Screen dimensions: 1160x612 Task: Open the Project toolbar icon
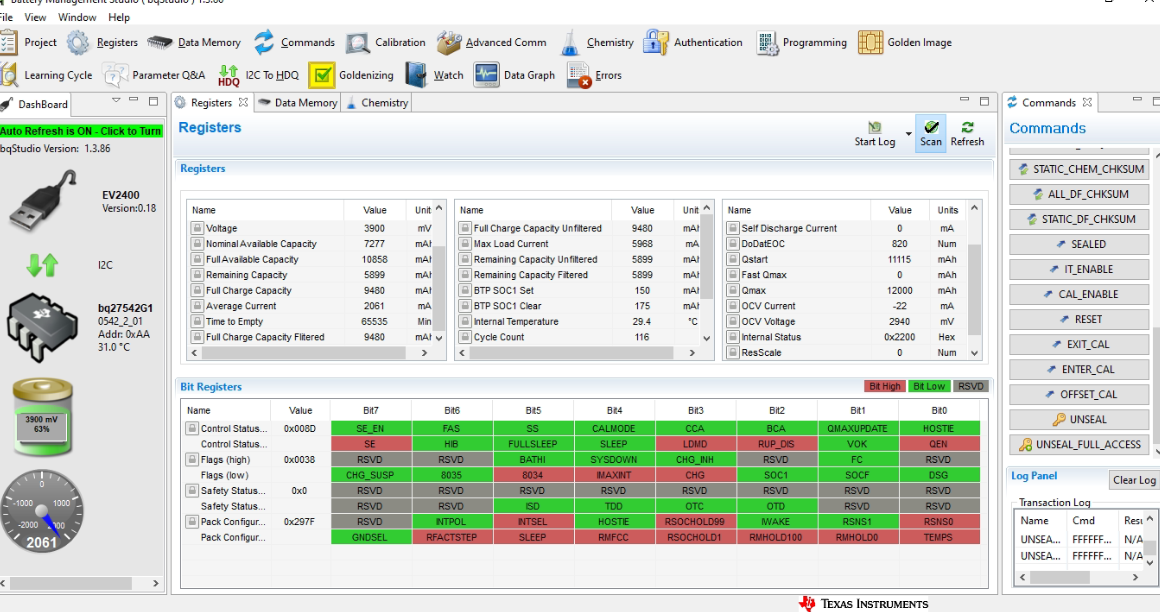coord(9,42)
